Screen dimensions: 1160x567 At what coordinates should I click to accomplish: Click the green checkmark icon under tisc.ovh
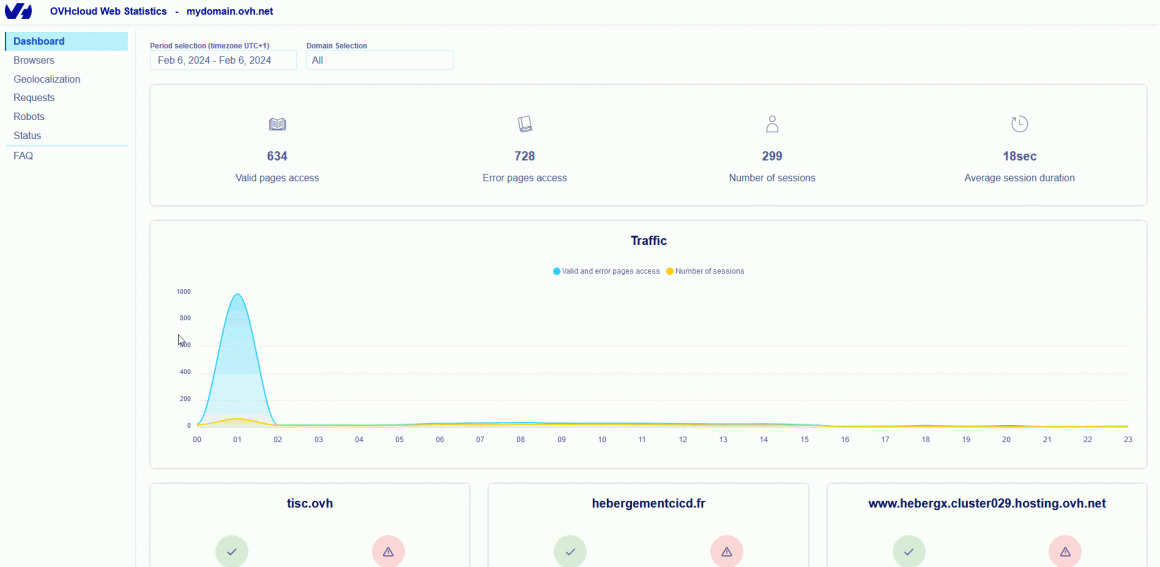tap(232, 551)
